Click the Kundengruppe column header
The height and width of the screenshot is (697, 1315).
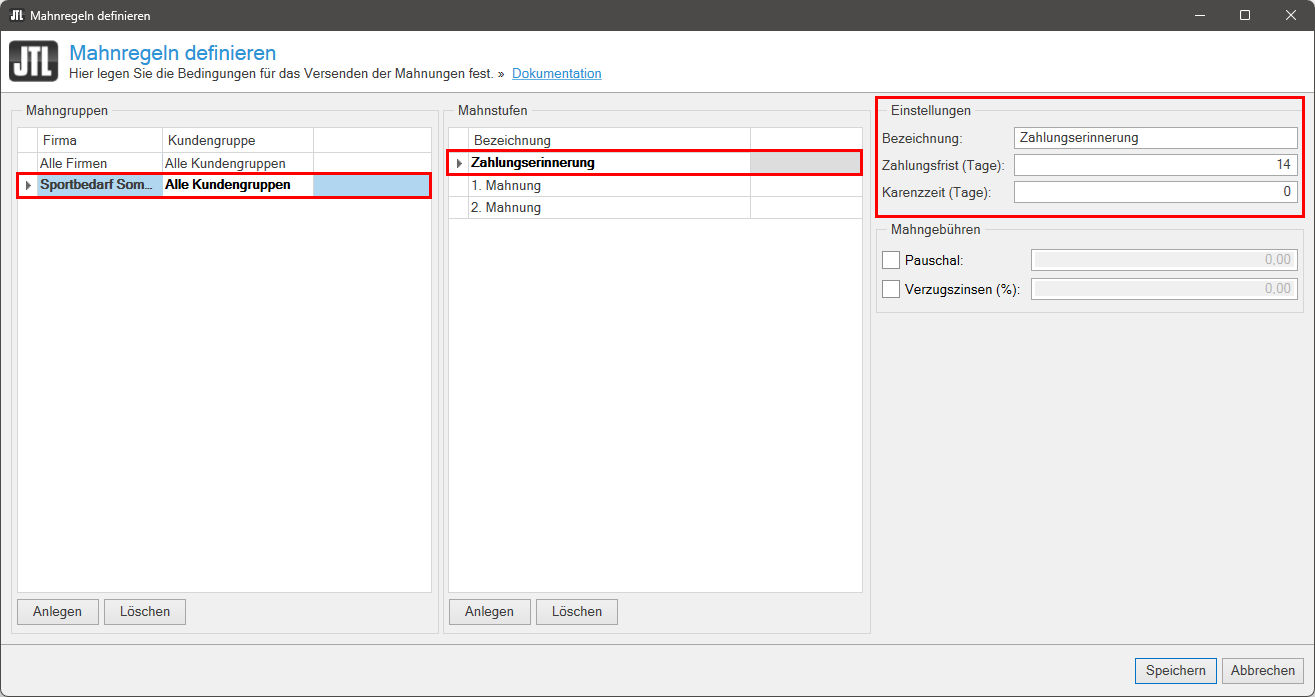[237, 140]
